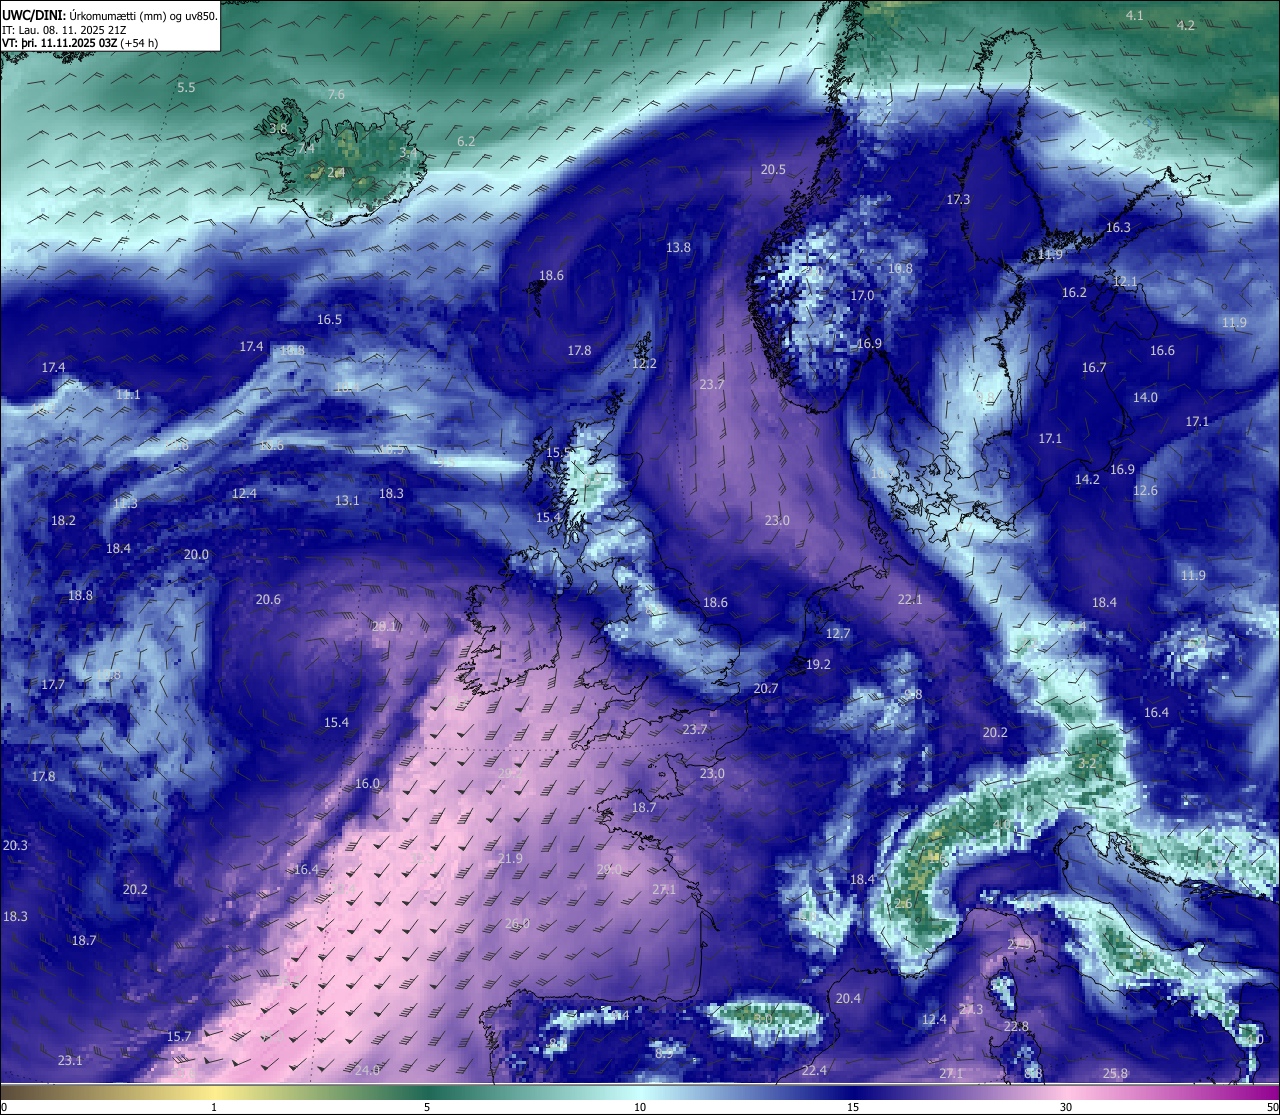Select the 20.7 value label
Viewport: 1280px width, 1115px height.
[x=766, y=688]
